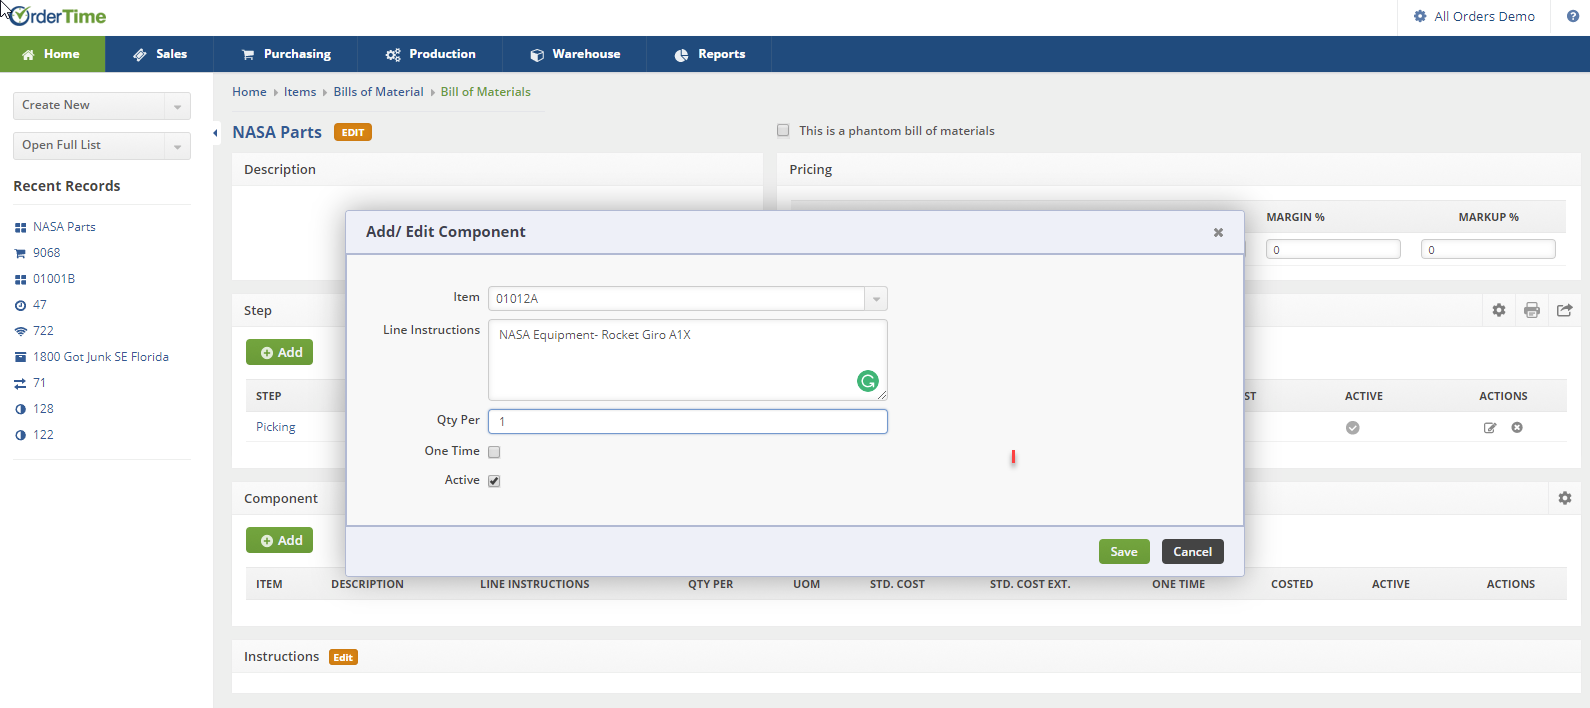
Task: Click the transfer arrows icon beside 71
Action: [x=20, y=384]
